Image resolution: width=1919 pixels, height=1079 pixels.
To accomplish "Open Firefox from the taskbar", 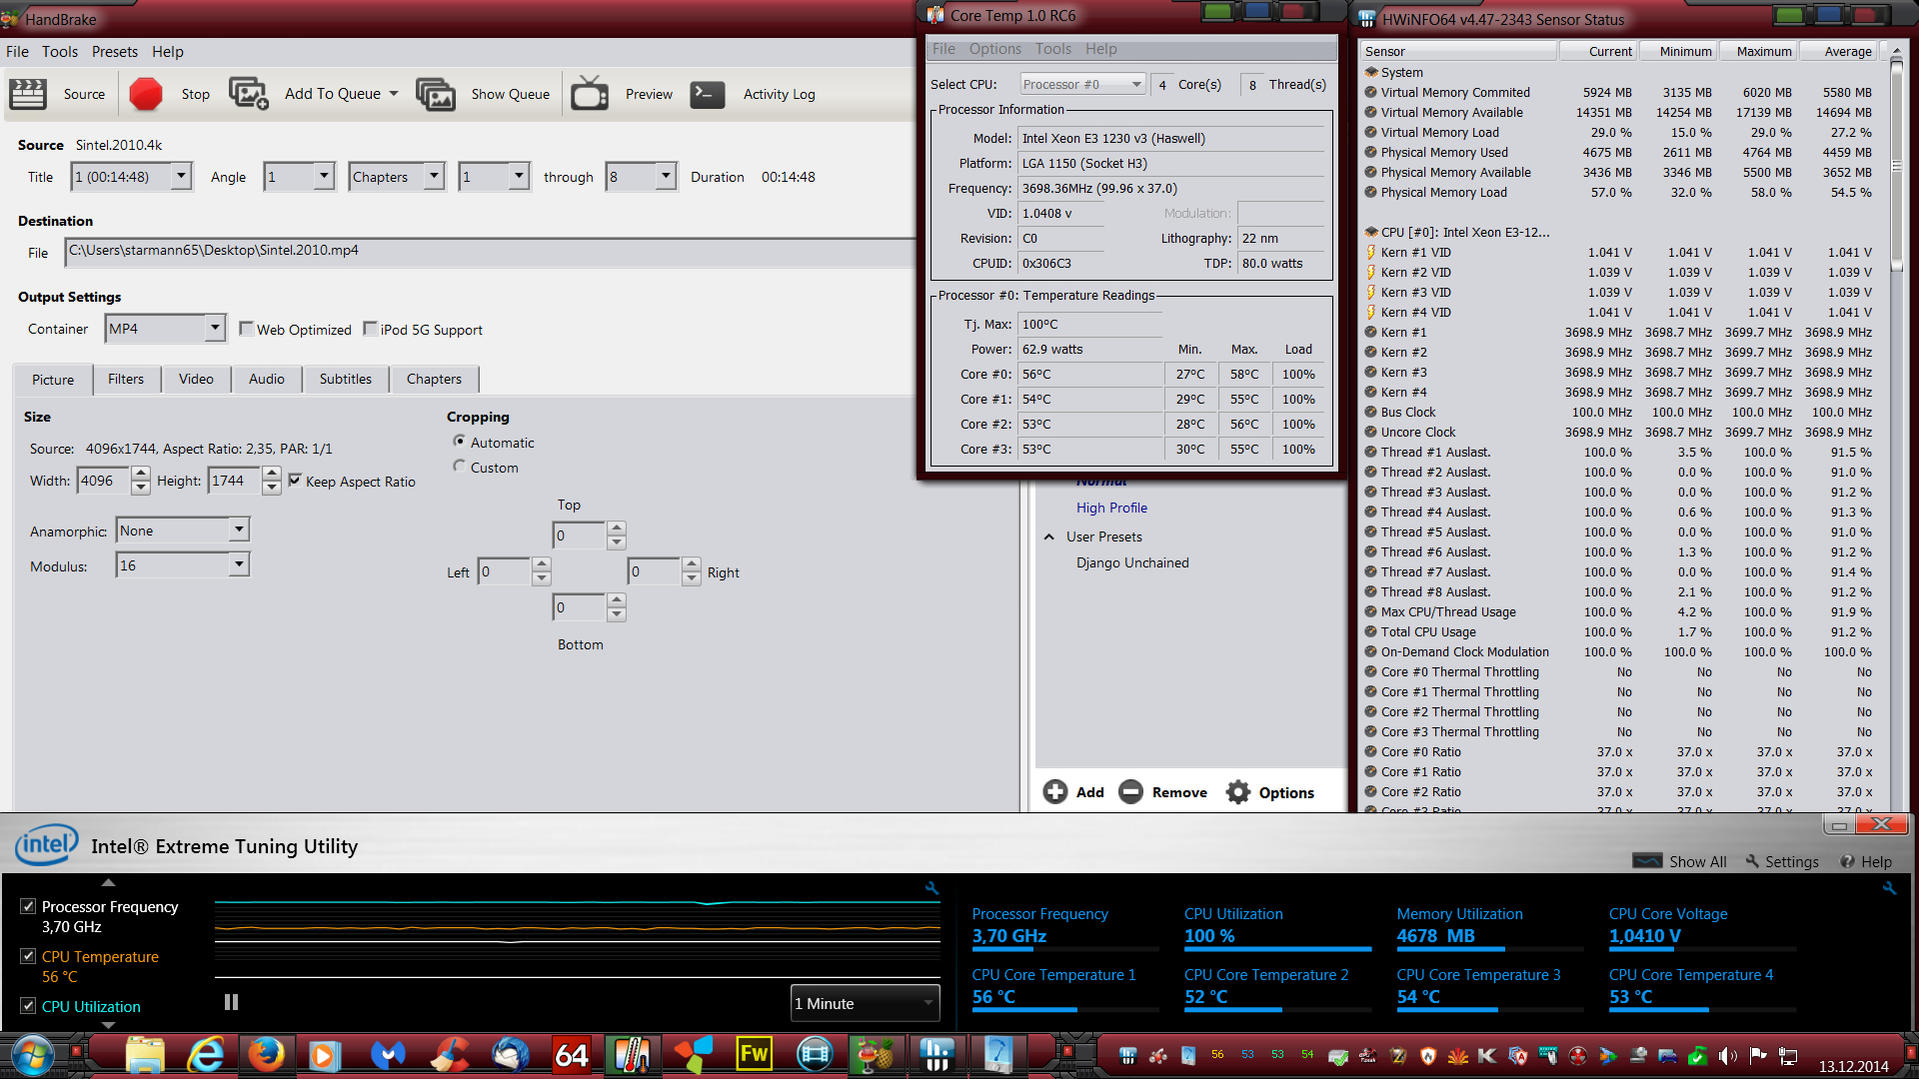I will [x=266, y=1055].
